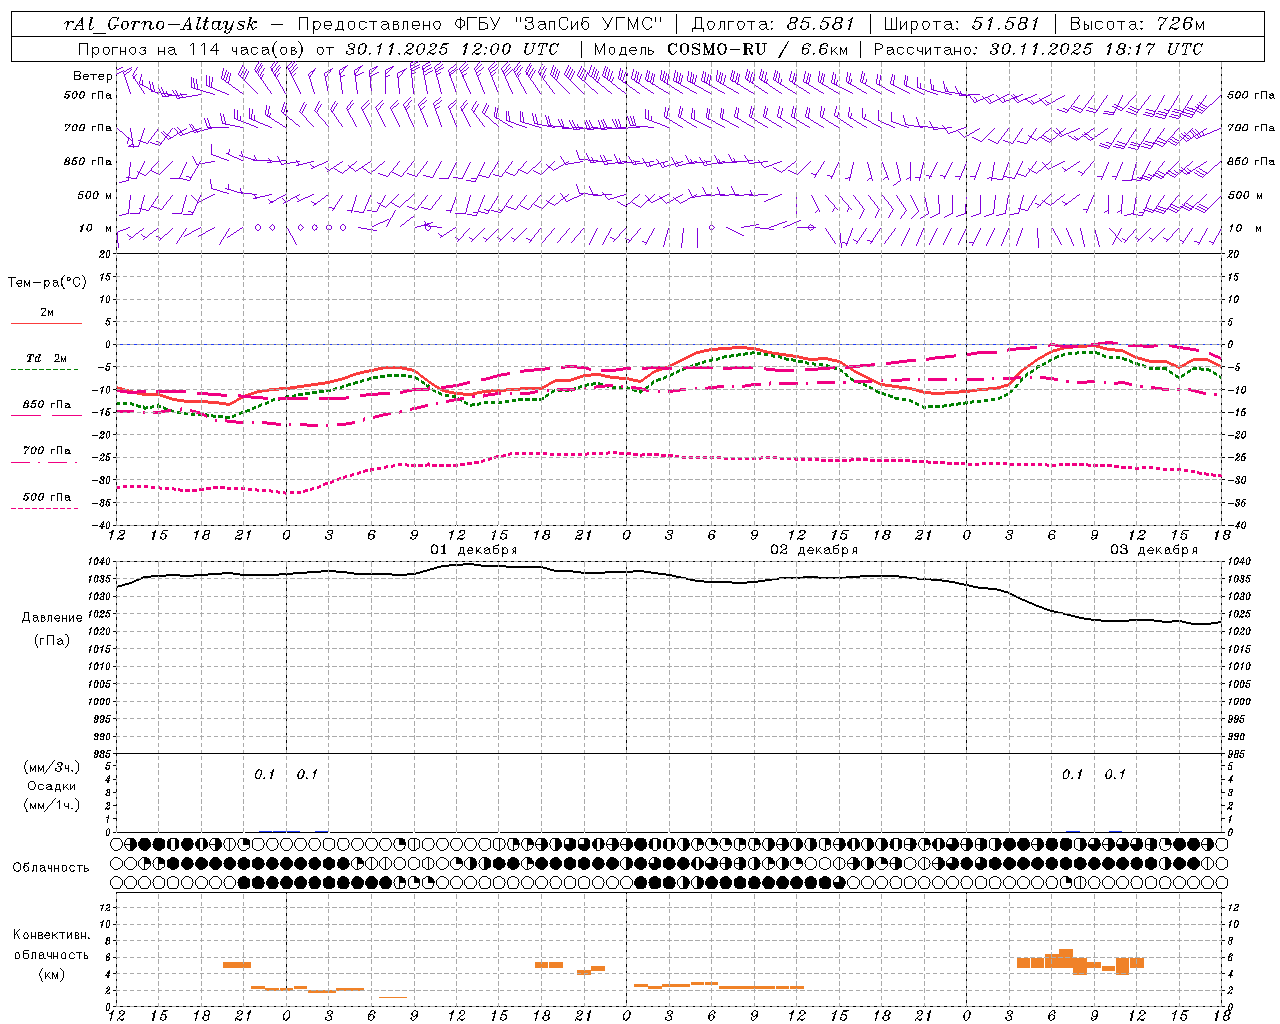Click the Модель COSMO-RU / 6.6км label
Screen dimensions: 1280x1024
(x=721, y=49)
